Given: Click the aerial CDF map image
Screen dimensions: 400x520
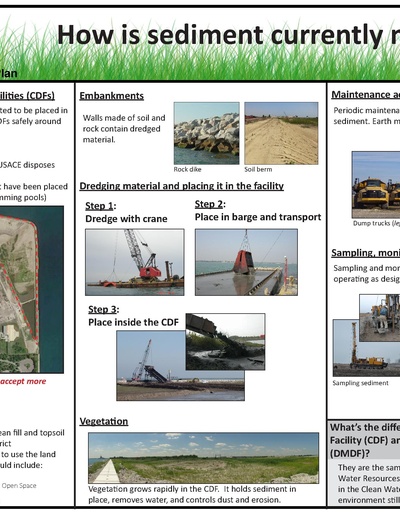Looking at the screenshot, I should [32, 289].
